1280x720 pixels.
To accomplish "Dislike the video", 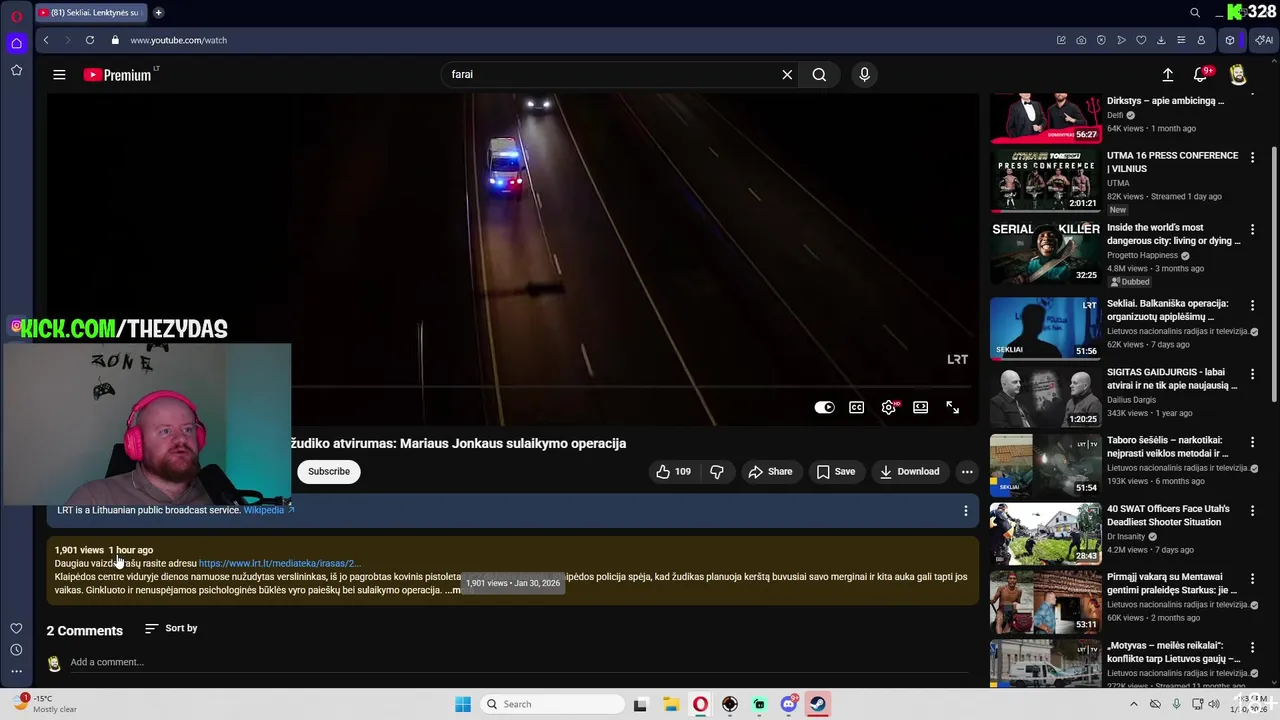I will click(x=717, y=472).
